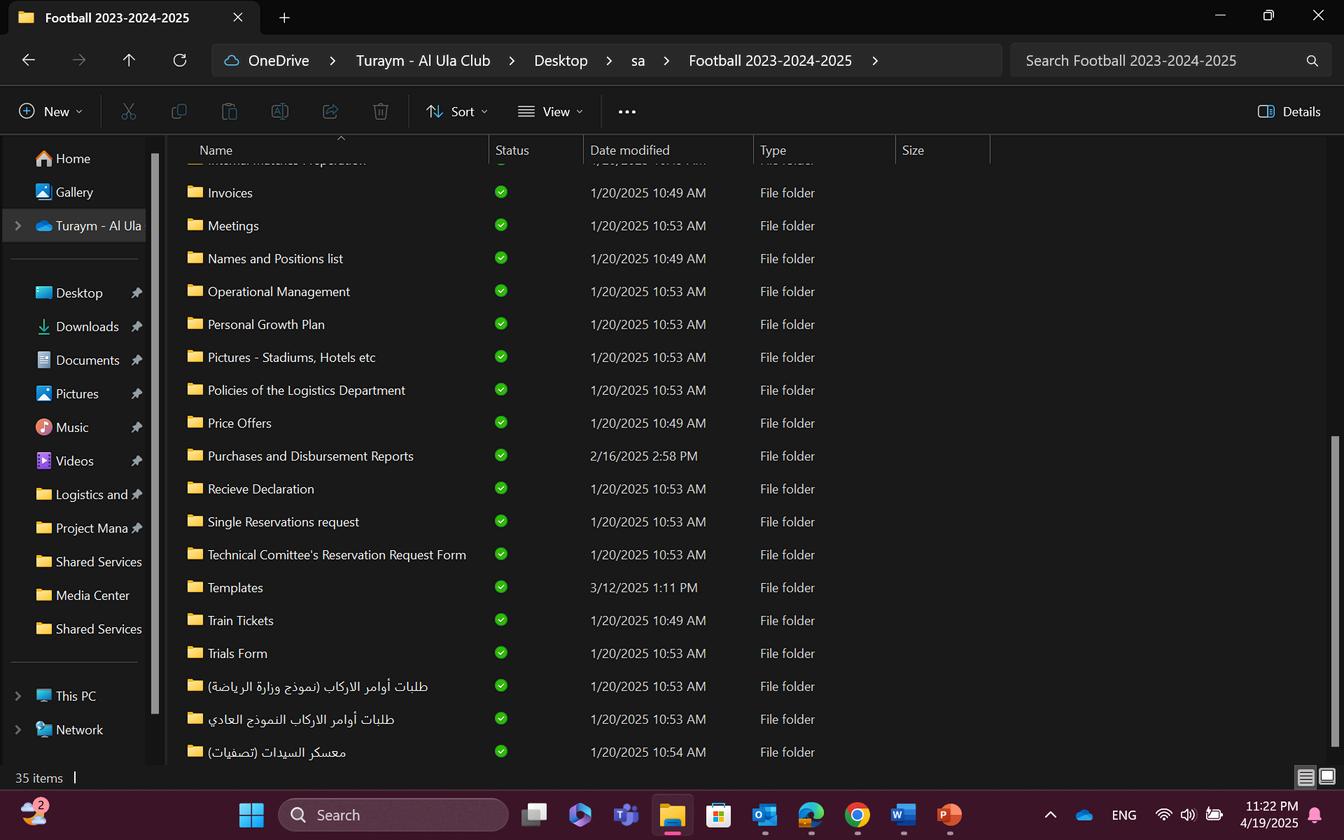Click the Back navigation arrow

tap(28, 60)
